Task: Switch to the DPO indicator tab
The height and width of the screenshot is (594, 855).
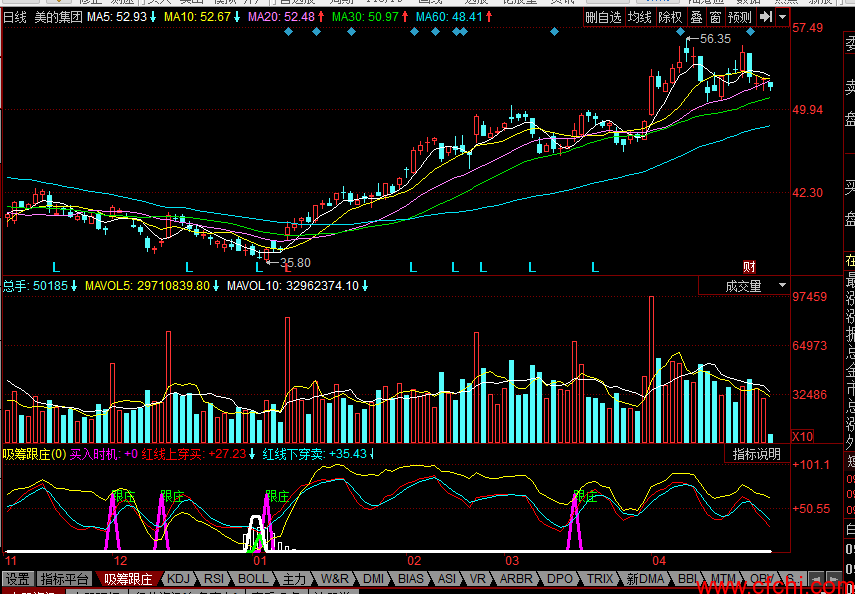Action: (558, 579)
